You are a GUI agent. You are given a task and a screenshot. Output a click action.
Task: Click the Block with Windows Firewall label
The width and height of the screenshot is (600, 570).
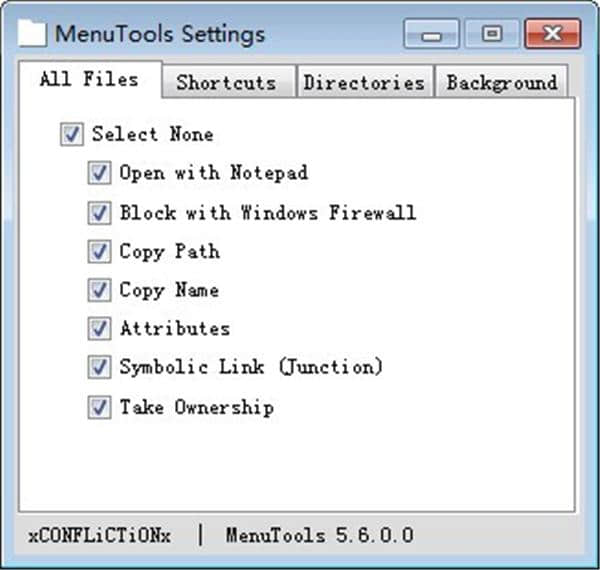point(267,213)
